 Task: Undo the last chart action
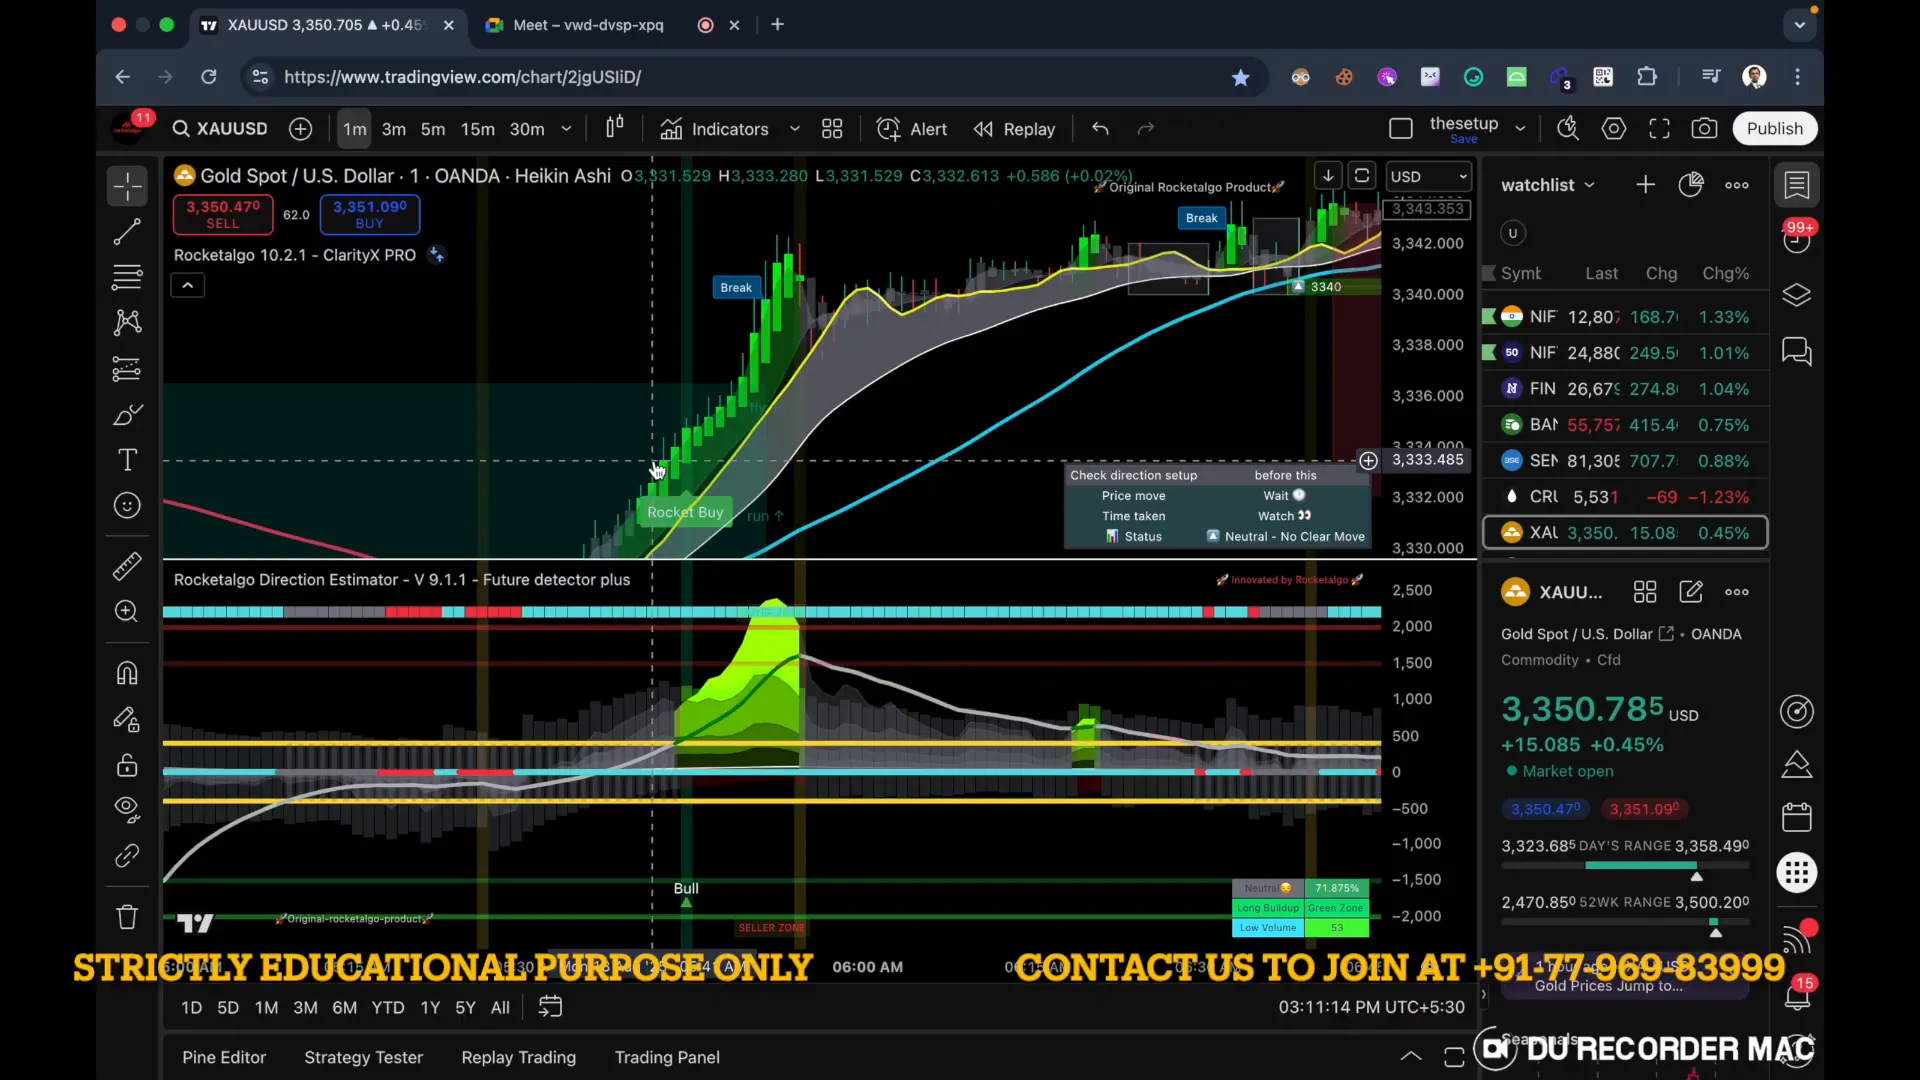1100,129
